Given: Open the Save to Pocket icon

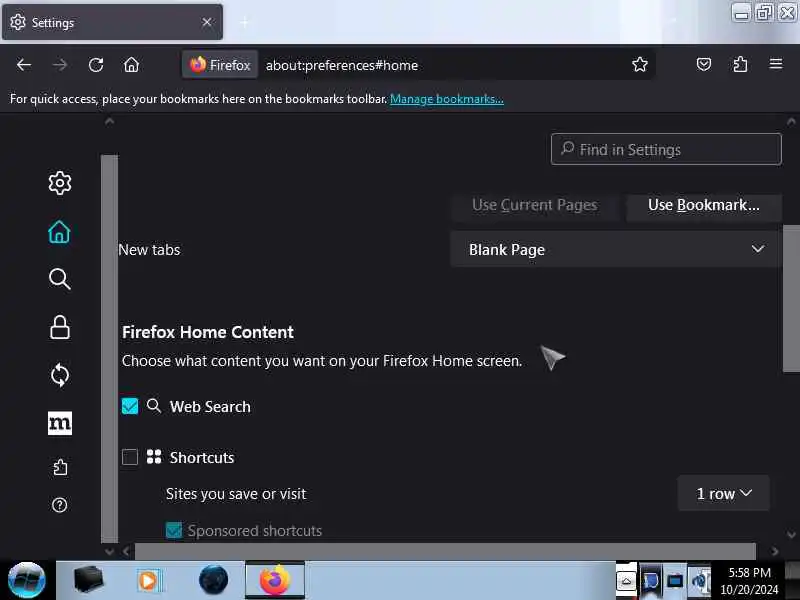Looking at the screenshot, I should coord(704,64).
